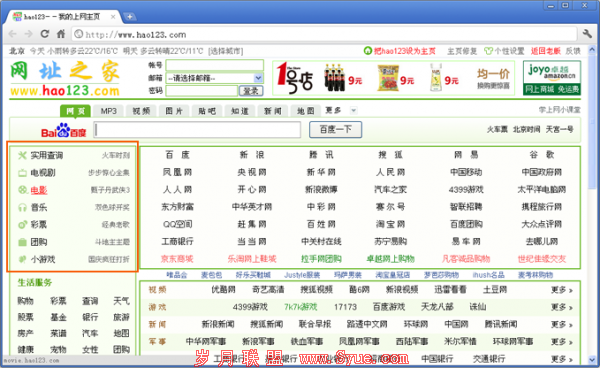Open the 淘宝网 link
Screen dimensions: 600x368
(x=390, y=224)
